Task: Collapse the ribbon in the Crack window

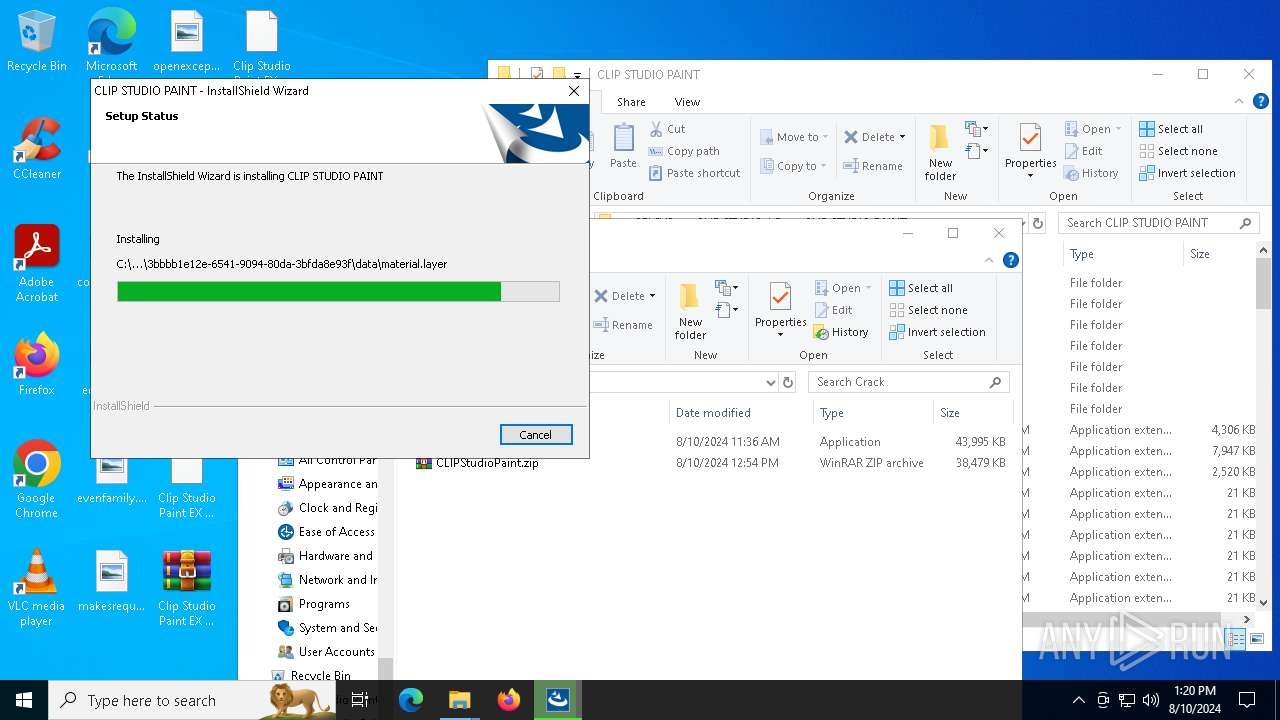Action: [991, 260]
